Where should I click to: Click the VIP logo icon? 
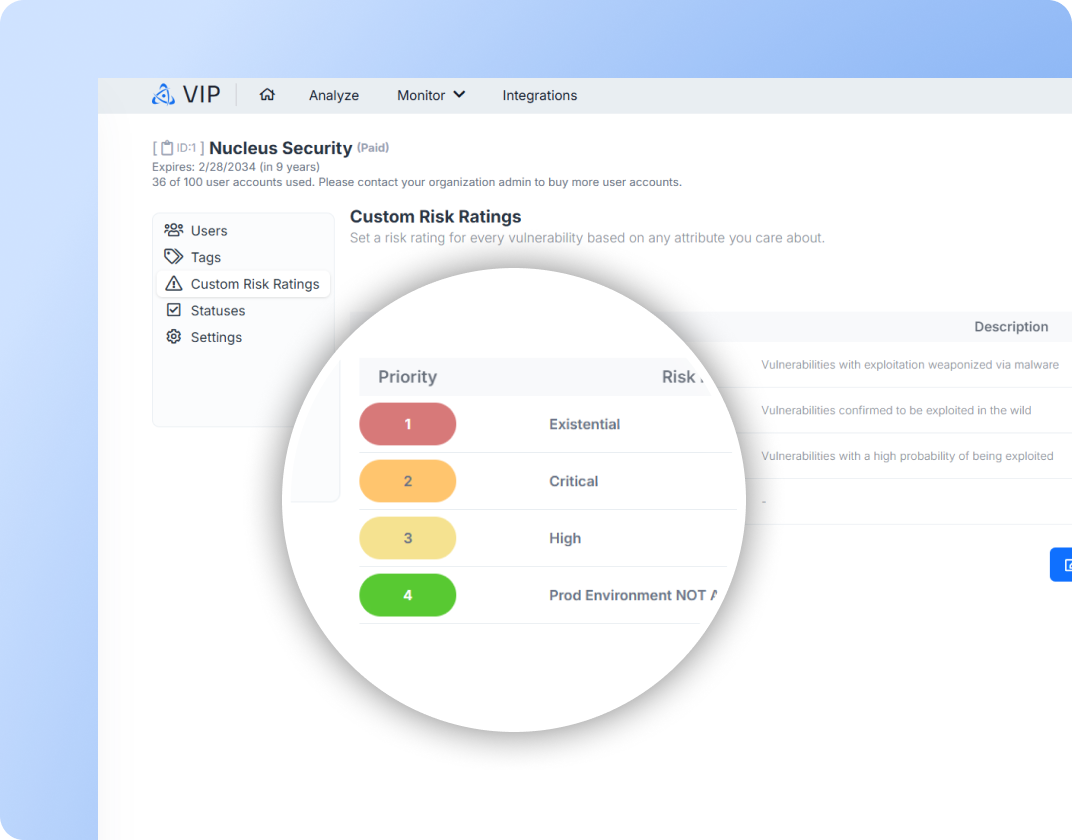[163, 94]
